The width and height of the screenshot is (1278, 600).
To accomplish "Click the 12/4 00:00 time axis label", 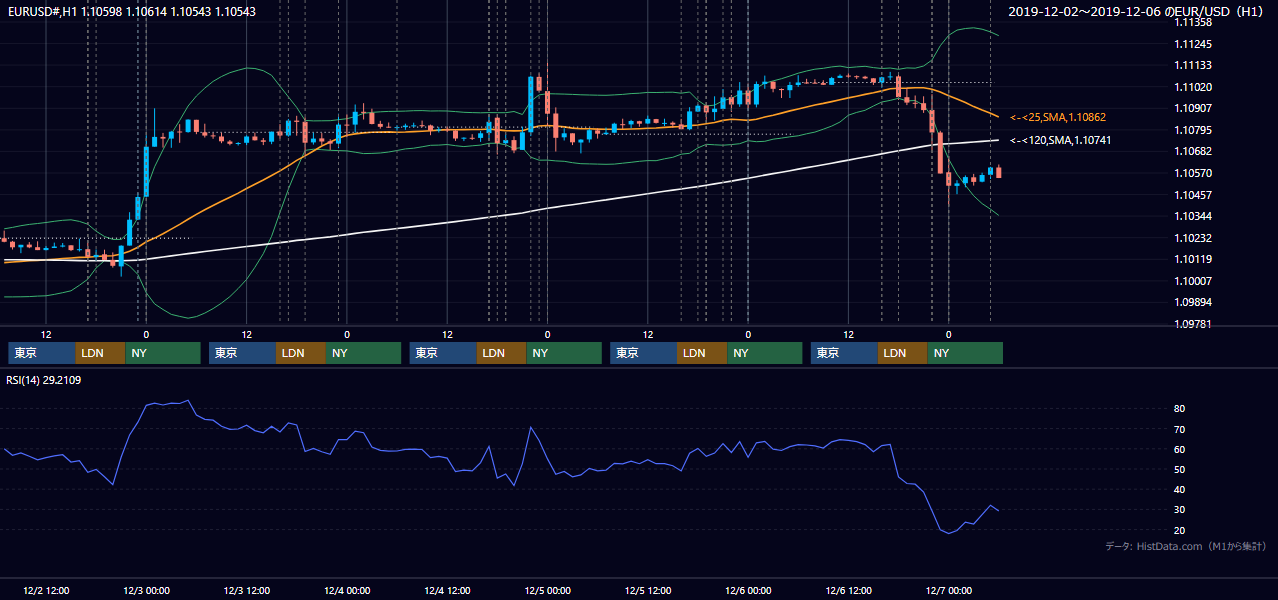I will click(x=347, y=590).
